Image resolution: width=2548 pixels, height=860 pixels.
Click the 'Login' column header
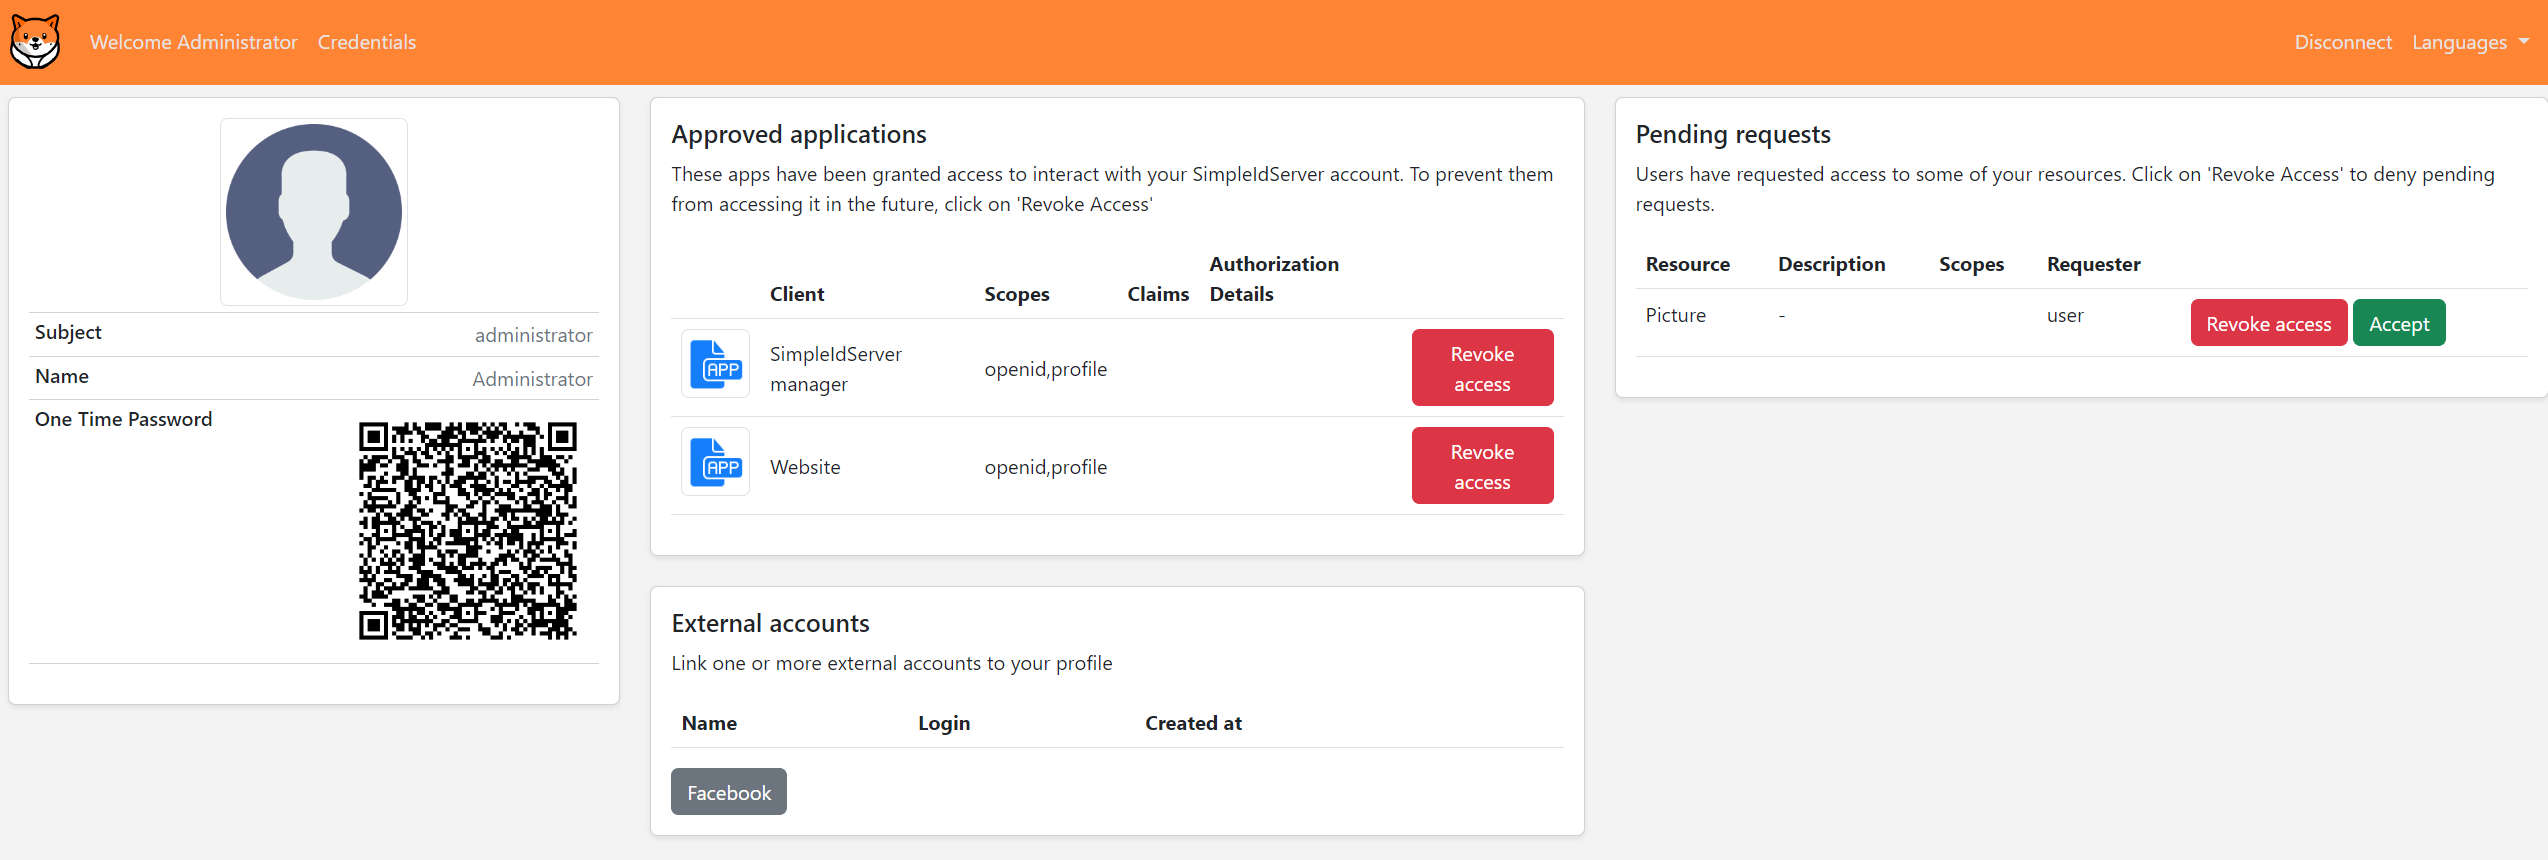[x=944, y=723]
